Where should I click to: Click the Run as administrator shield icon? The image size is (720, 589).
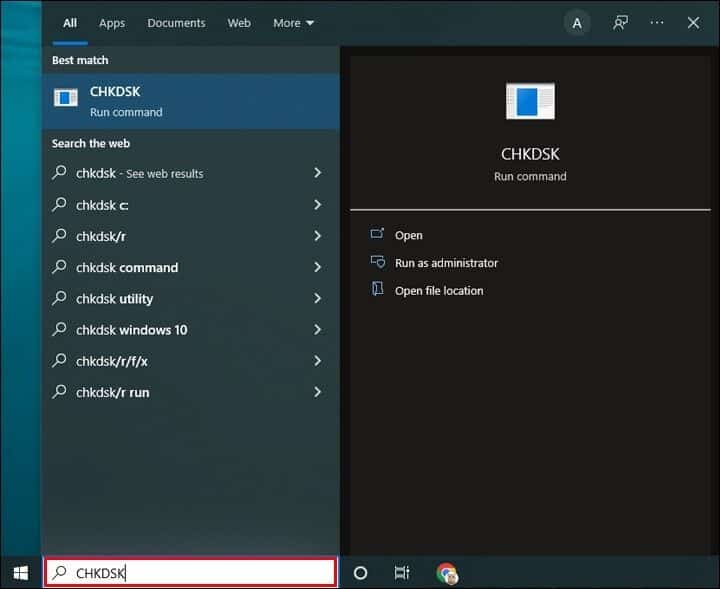pyautogui.click(x=378, y=262)
